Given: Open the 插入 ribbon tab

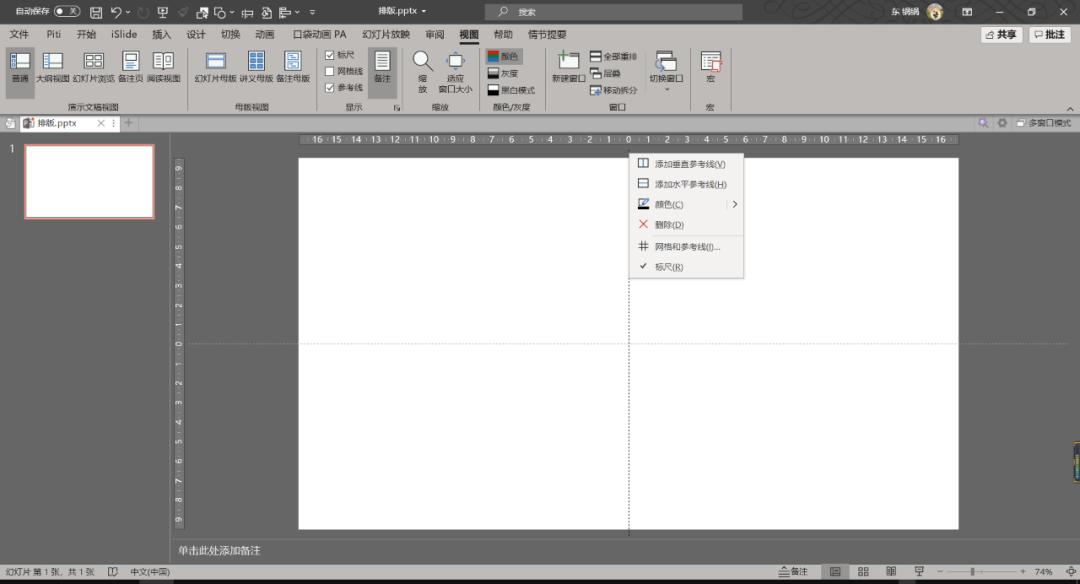Looking at the screenshot, I should (x=161, y=34).
